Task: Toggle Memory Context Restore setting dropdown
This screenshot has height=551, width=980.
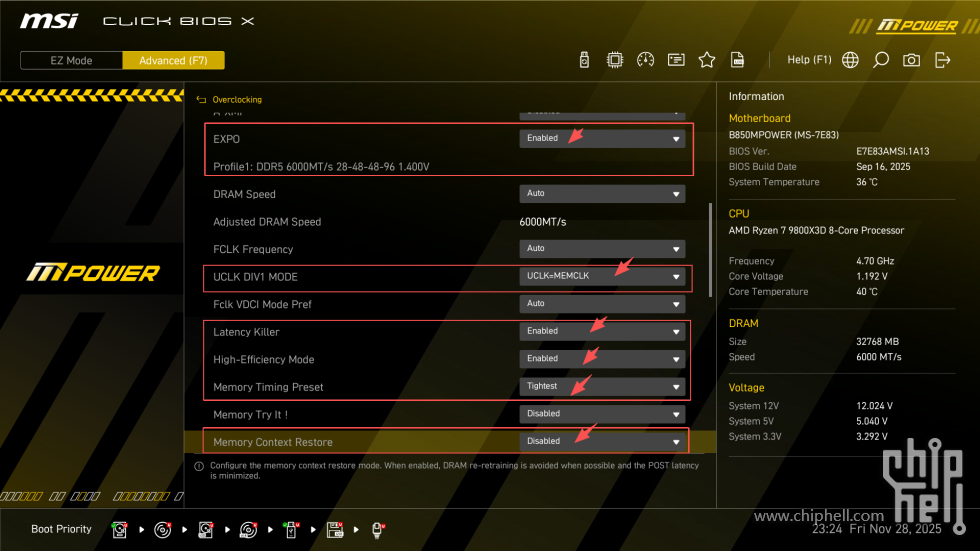Action: [602, 441]
